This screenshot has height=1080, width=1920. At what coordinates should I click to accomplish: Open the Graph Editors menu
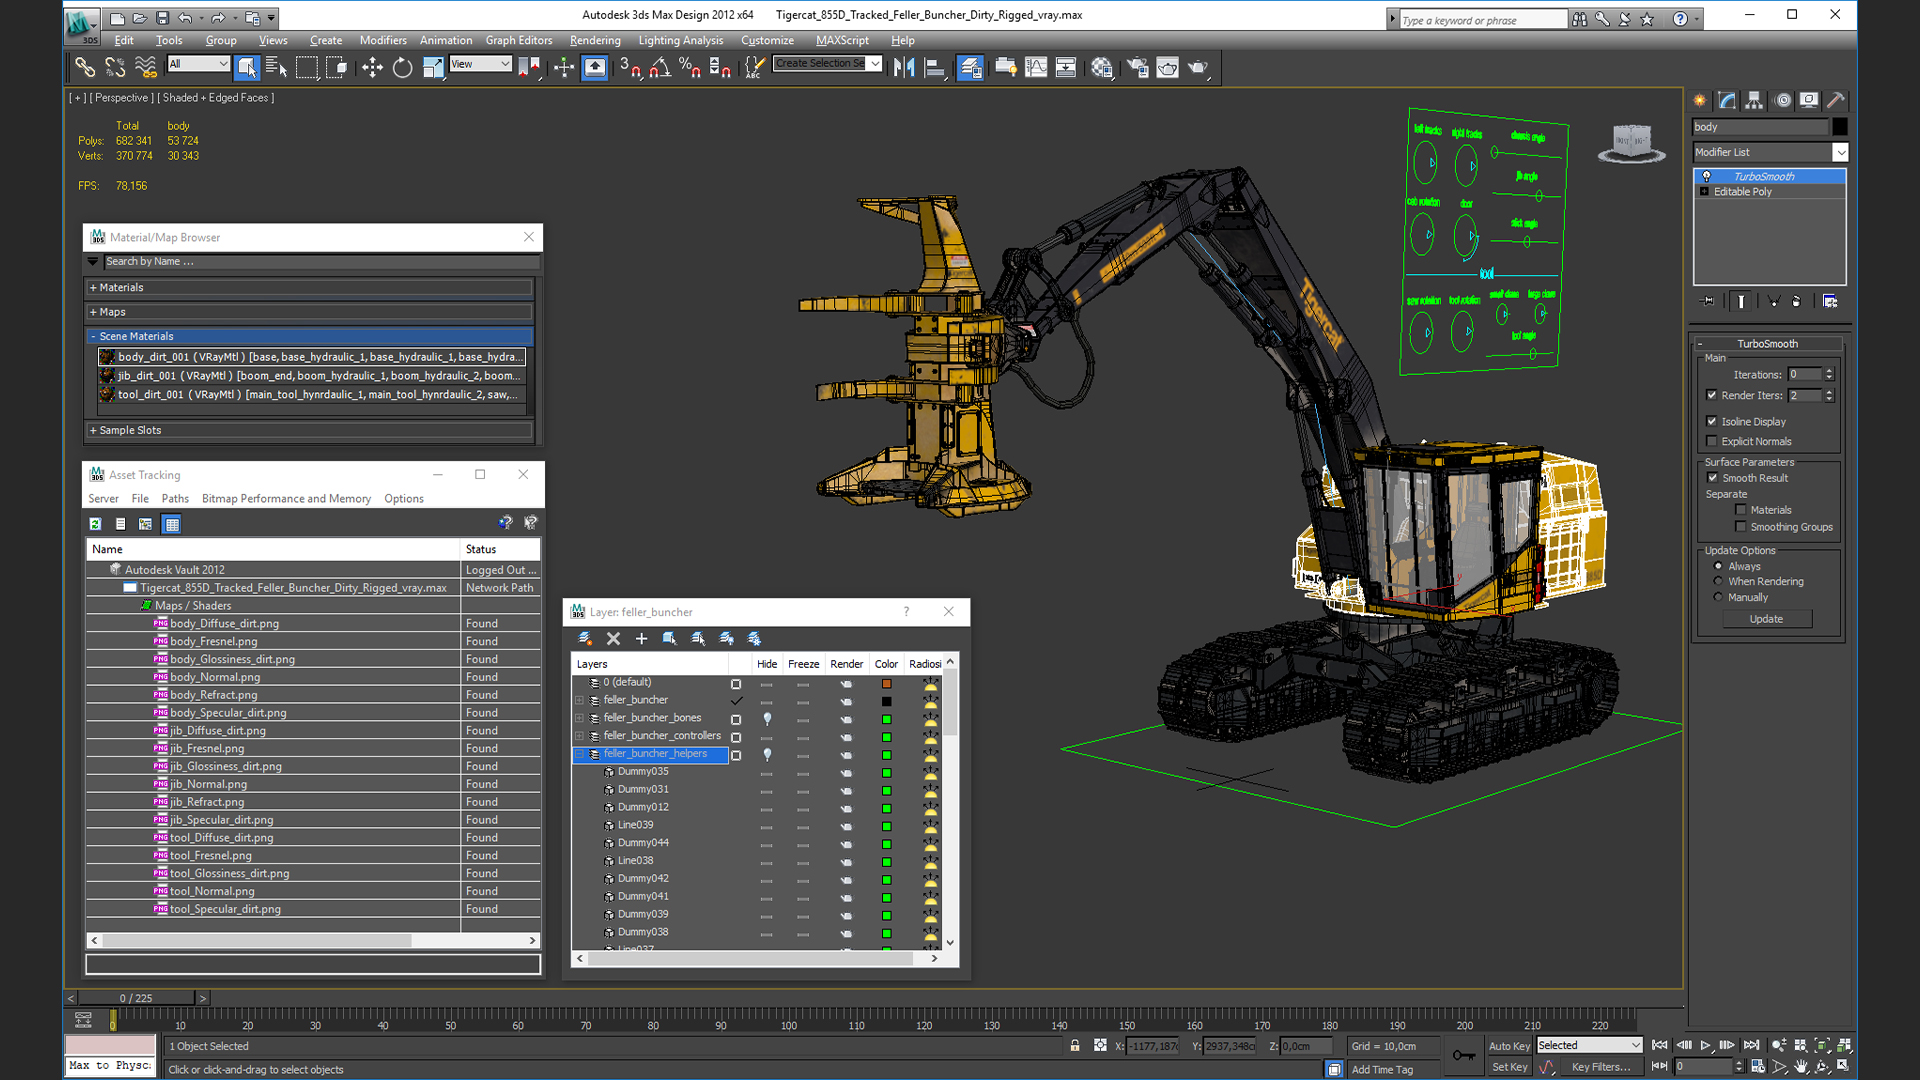(x=519, y=40)
